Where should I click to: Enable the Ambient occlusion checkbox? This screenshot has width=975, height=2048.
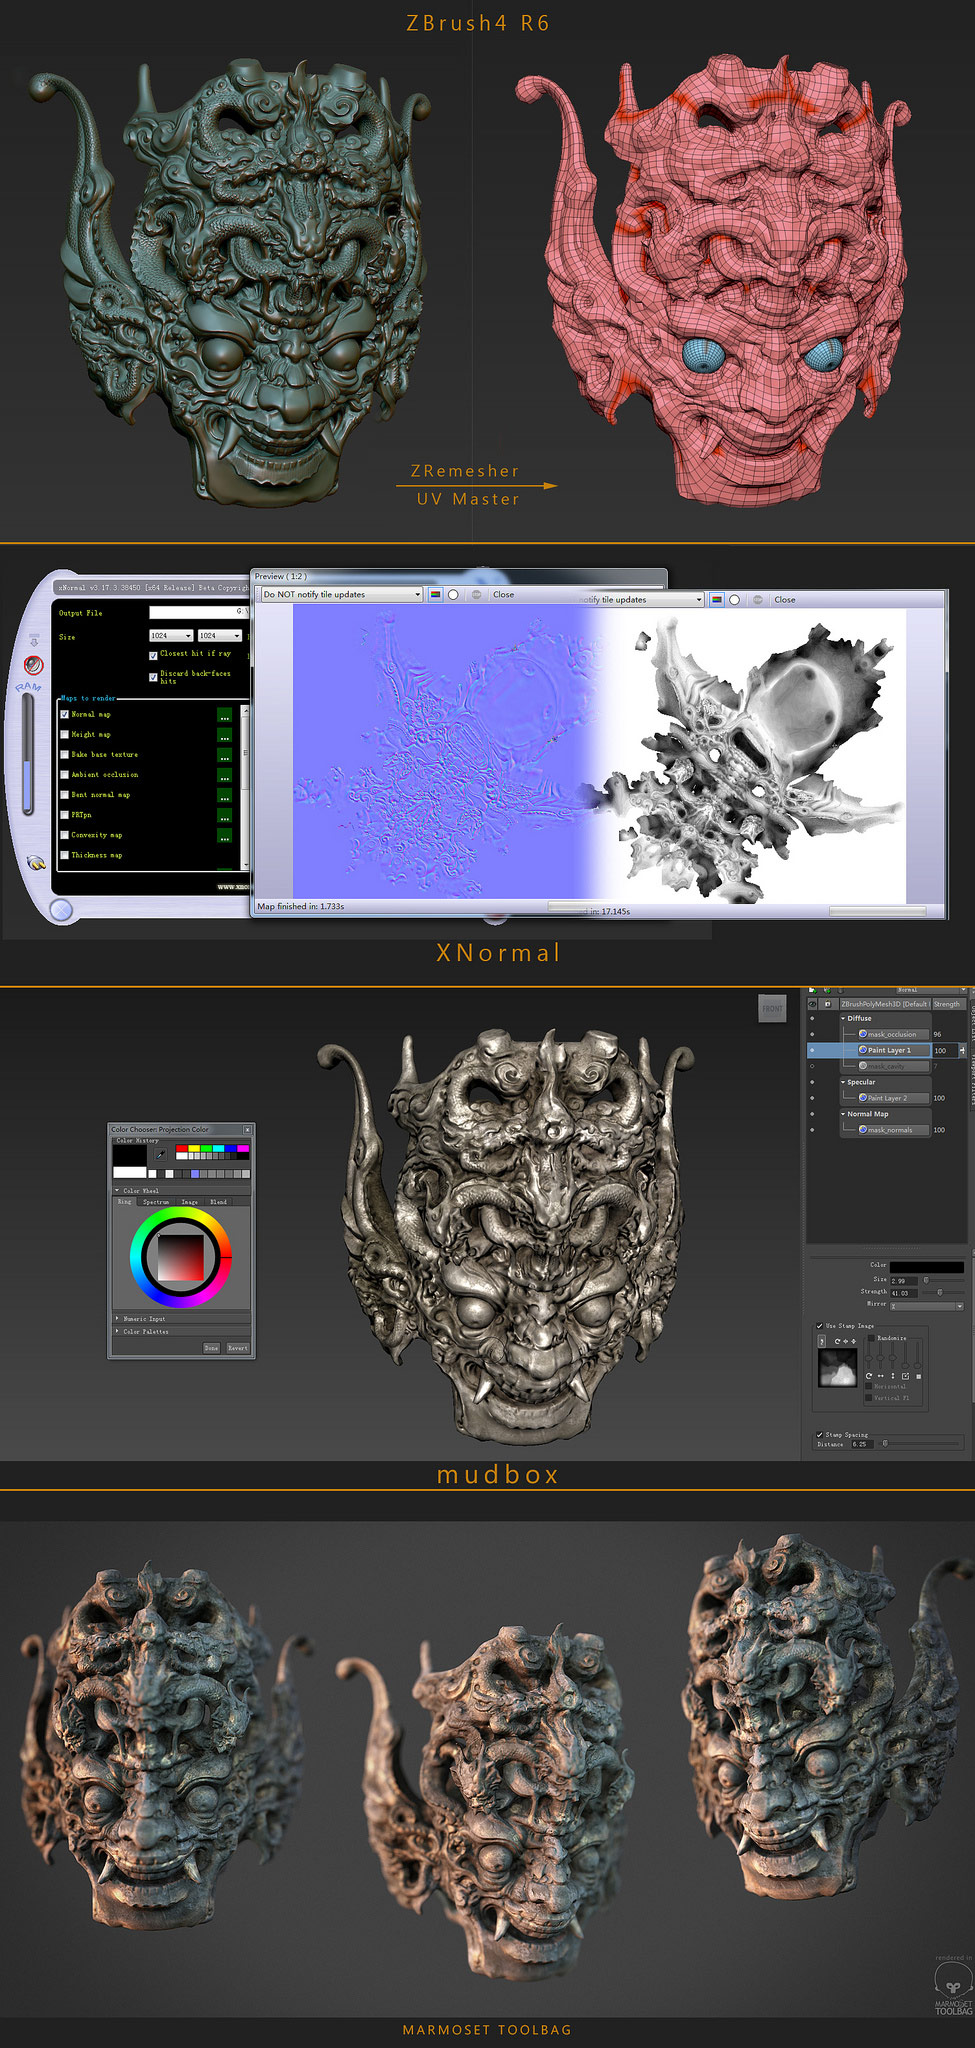tap(65, 775)
